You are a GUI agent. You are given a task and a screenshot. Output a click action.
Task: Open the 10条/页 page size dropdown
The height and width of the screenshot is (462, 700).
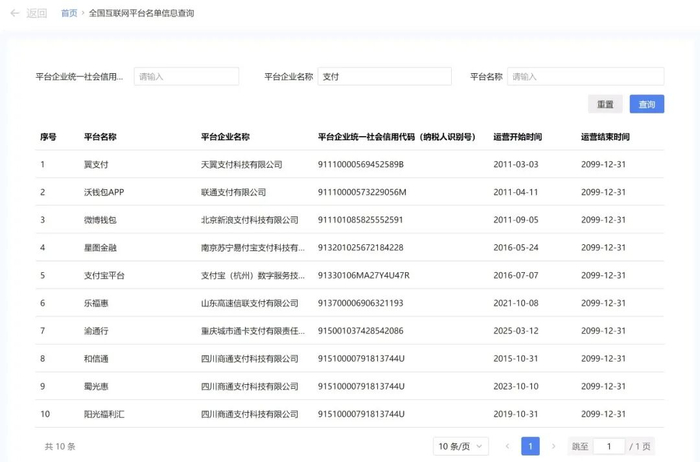(x=461, y=446)
